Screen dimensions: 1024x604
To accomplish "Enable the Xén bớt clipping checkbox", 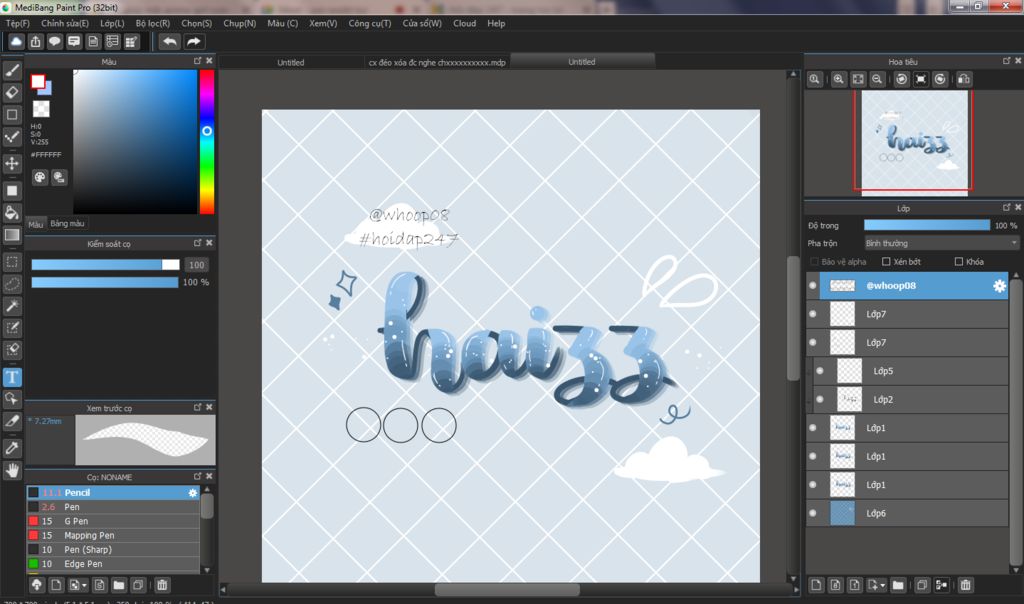I will pos(886,261).
